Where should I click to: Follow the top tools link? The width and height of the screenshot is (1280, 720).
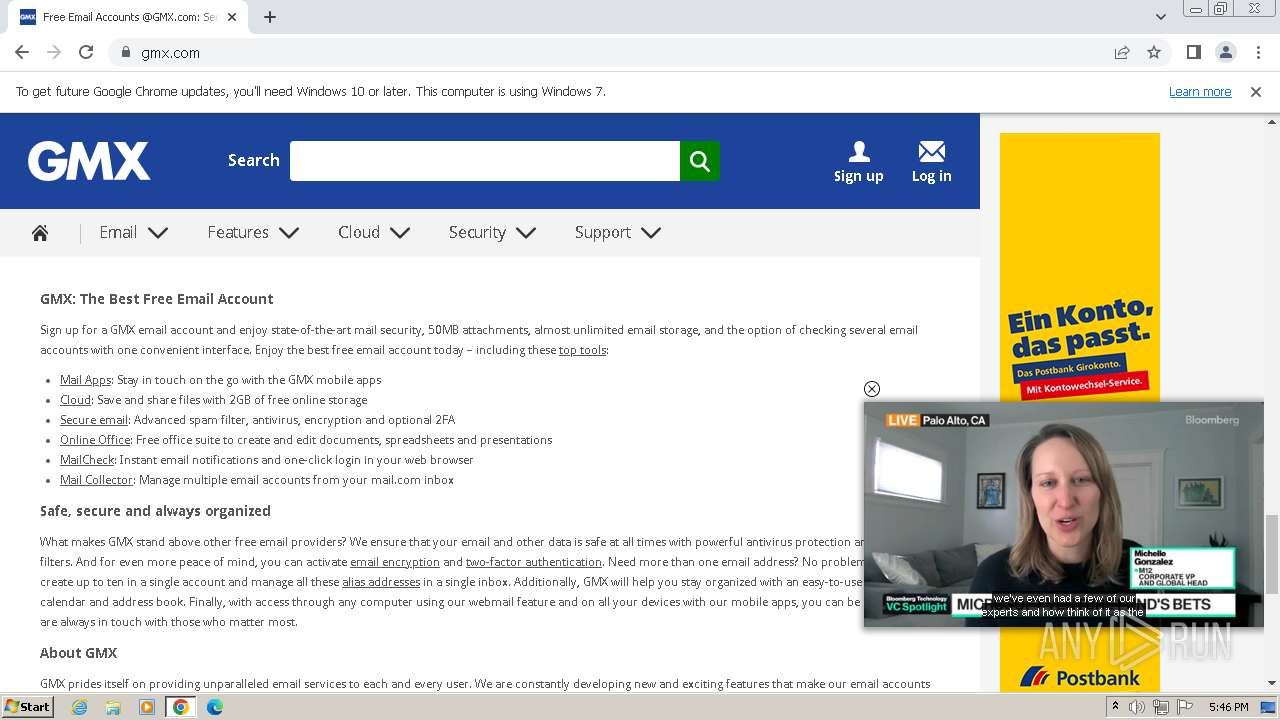click(582, 350)
